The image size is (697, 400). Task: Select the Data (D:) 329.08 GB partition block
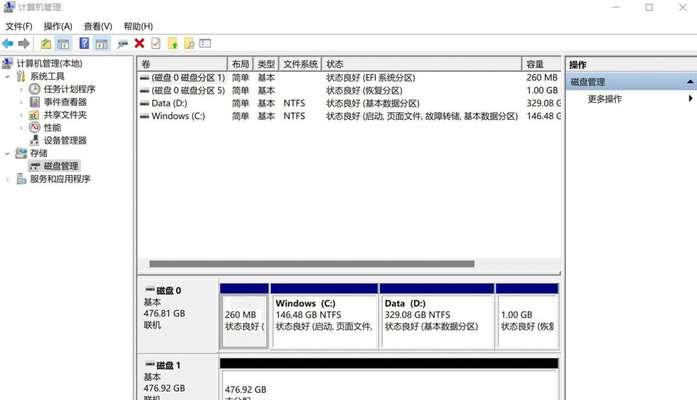point(437,316)
